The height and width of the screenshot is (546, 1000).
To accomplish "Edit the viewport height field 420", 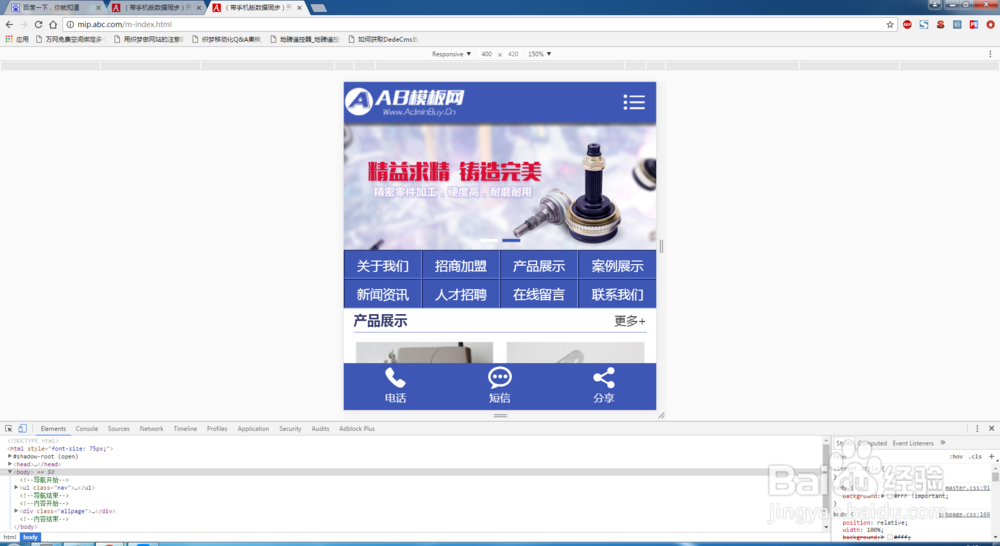I will click(x=513, y=54).
